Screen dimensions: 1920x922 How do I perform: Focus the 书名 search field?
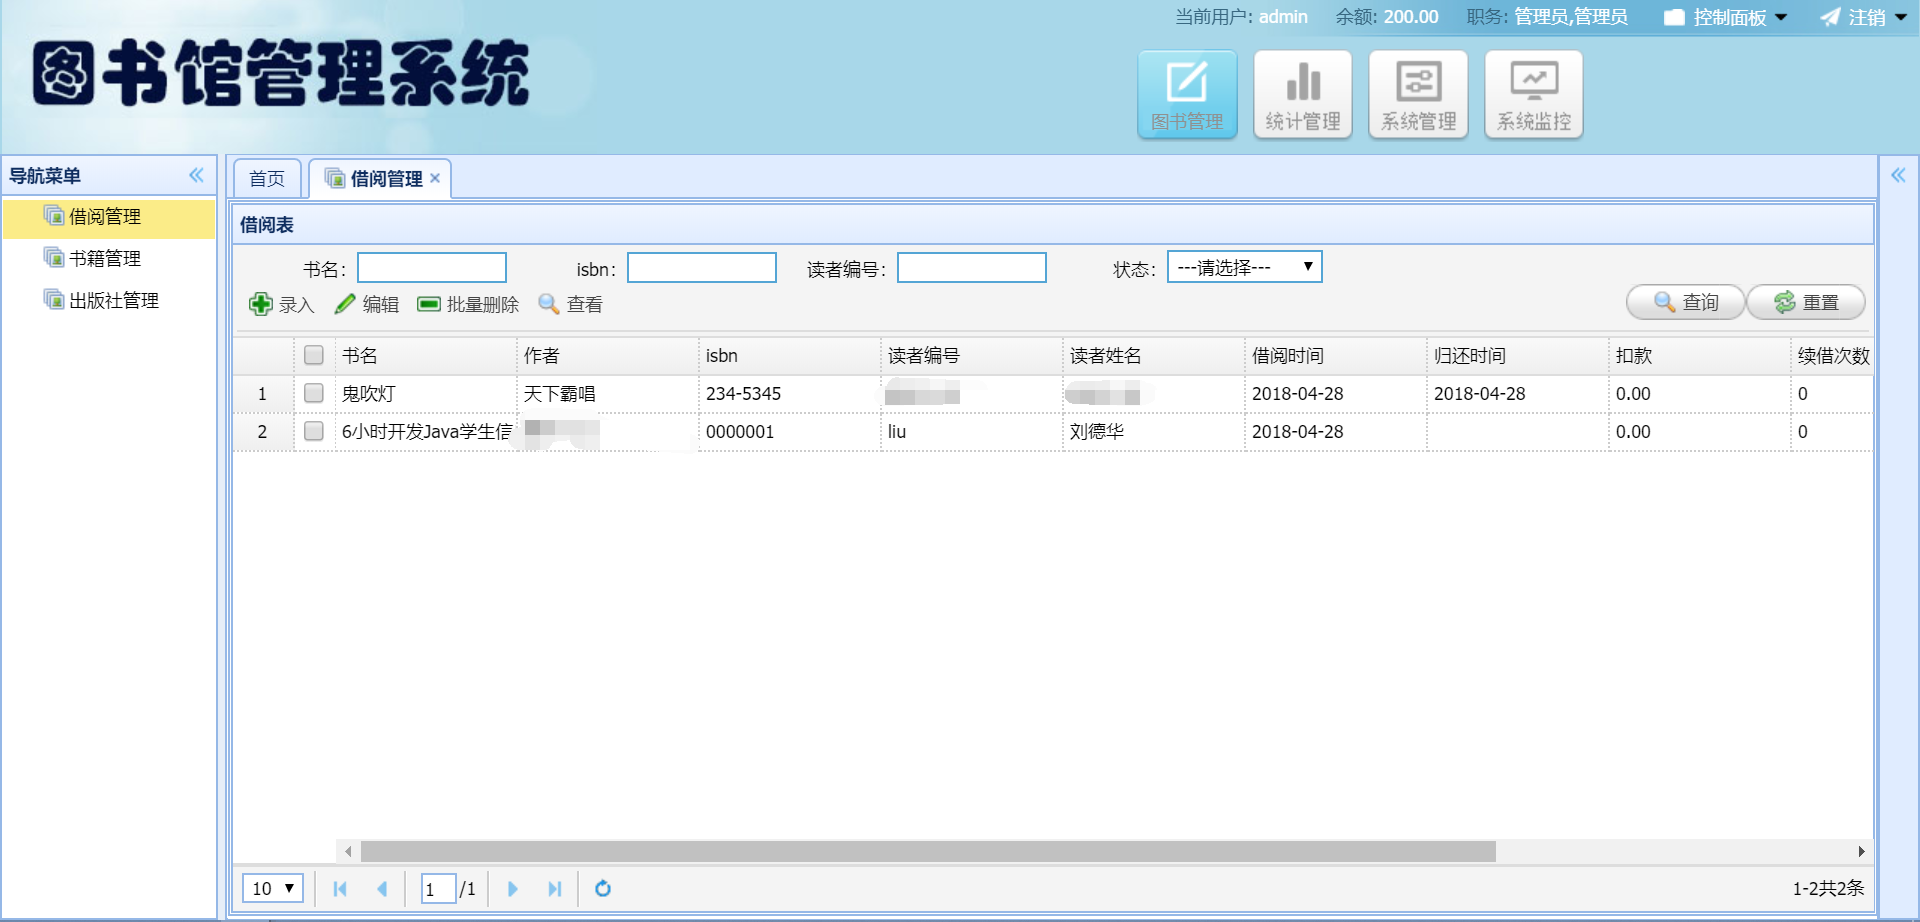click(x=432, y=268)
